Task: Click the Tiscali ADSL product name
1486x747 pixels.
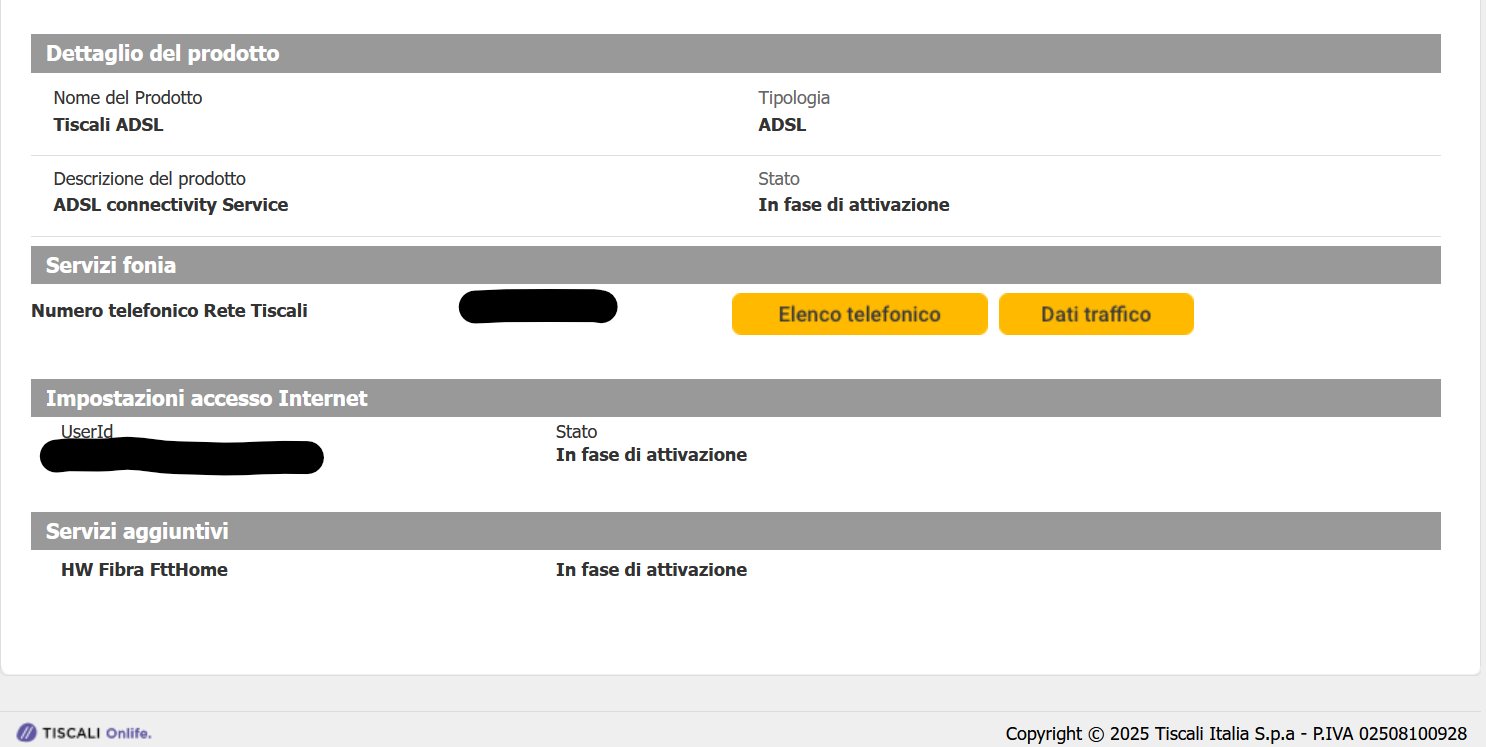Action: [x=108, y=125]
